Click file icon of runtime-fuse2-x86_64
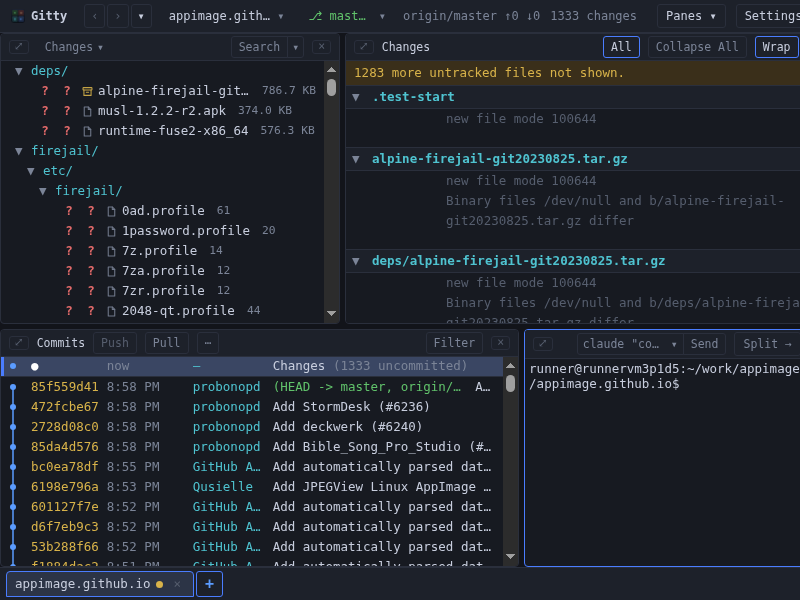 [x=87, y=131]
